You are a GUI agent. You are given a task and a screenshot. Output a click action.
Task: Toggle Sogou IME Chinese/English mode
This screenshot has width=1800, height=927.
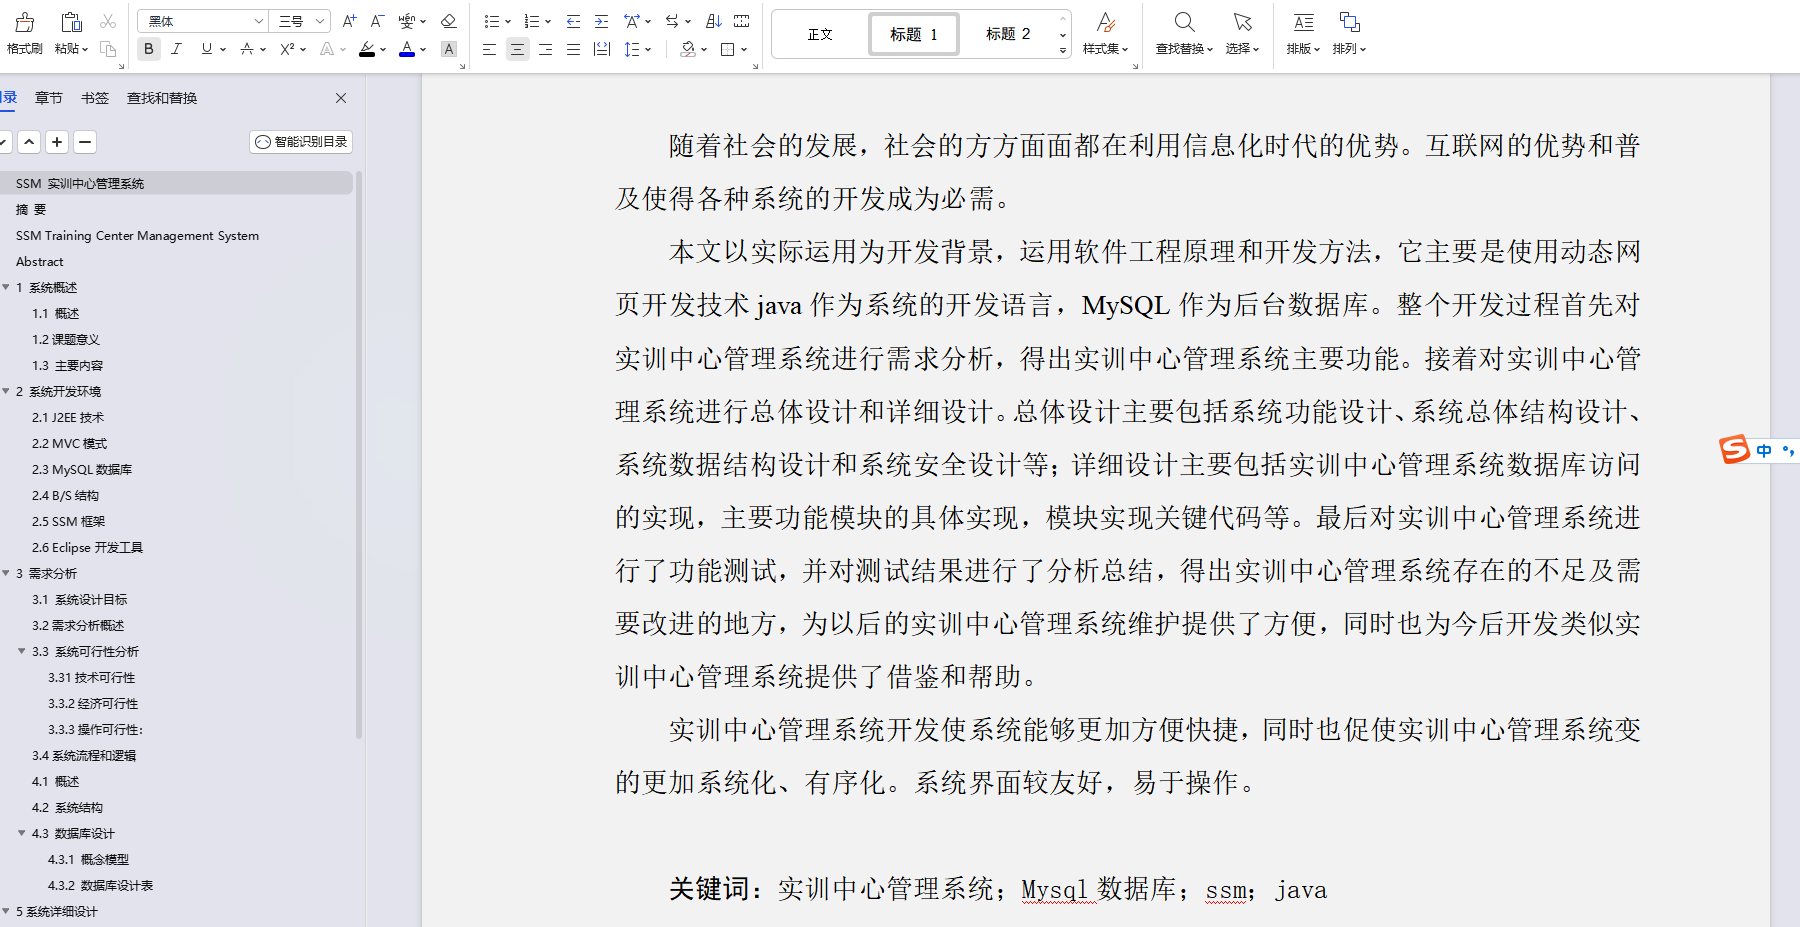pos(1763,450)
